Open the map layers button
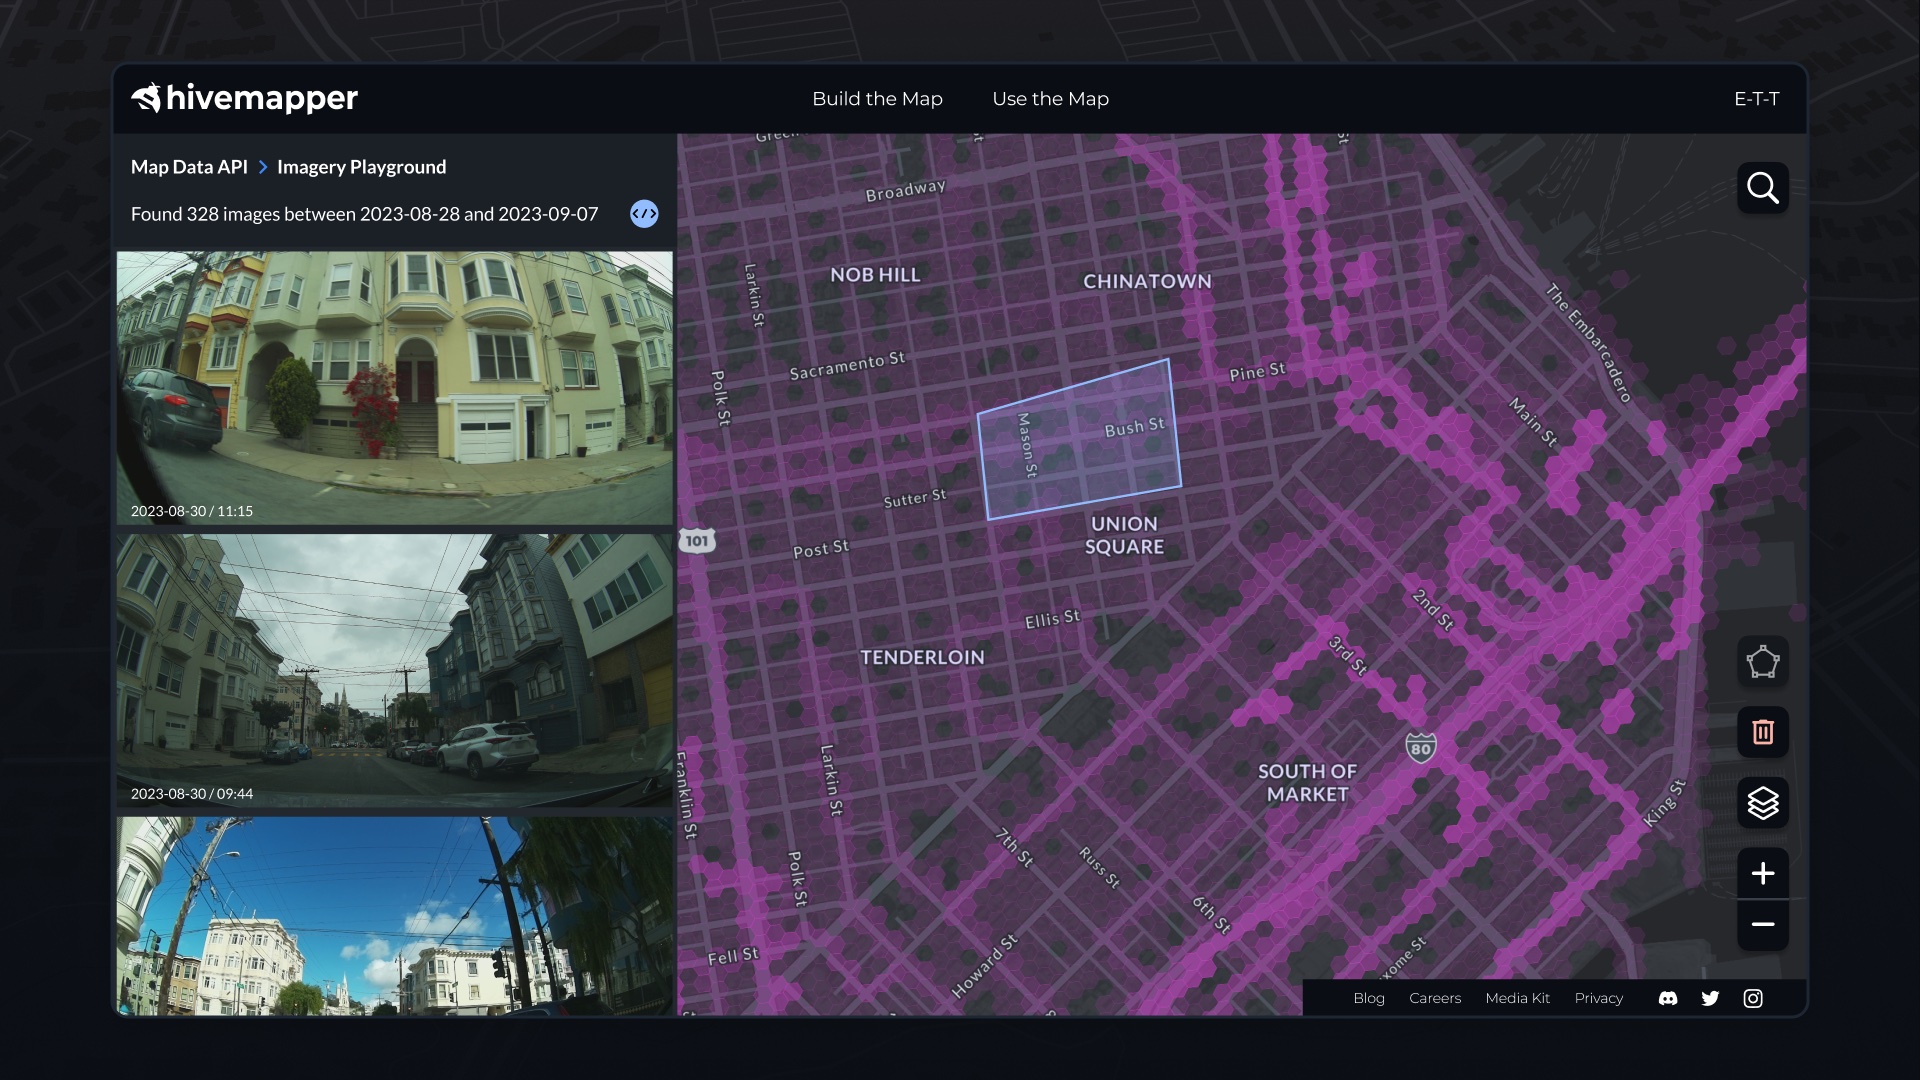The height and width of the screenshot is (1080, 1920). click(x=1762, y=803)
